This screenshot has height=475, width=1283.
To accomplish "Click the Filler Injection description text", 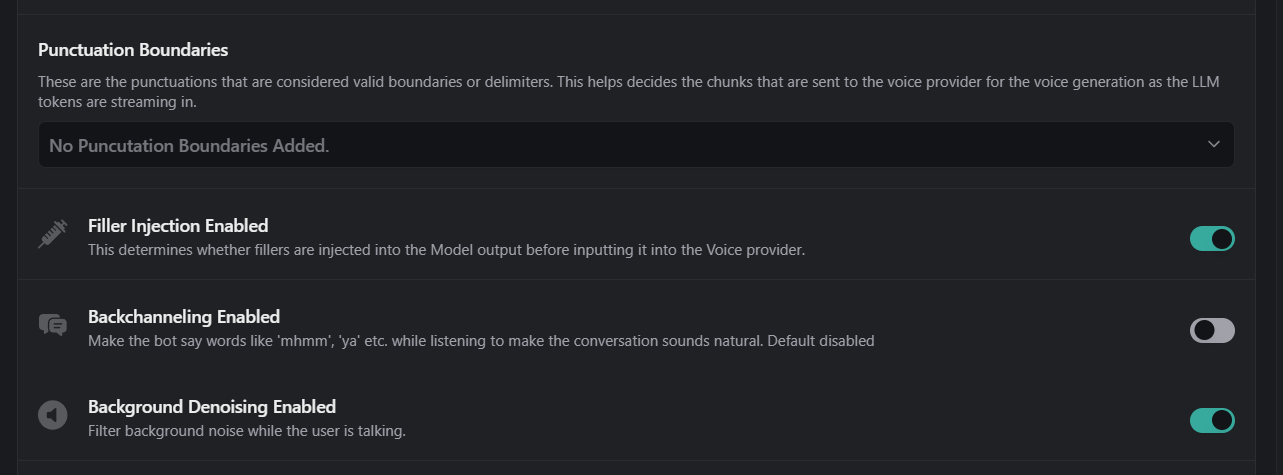I will [446, 250].
